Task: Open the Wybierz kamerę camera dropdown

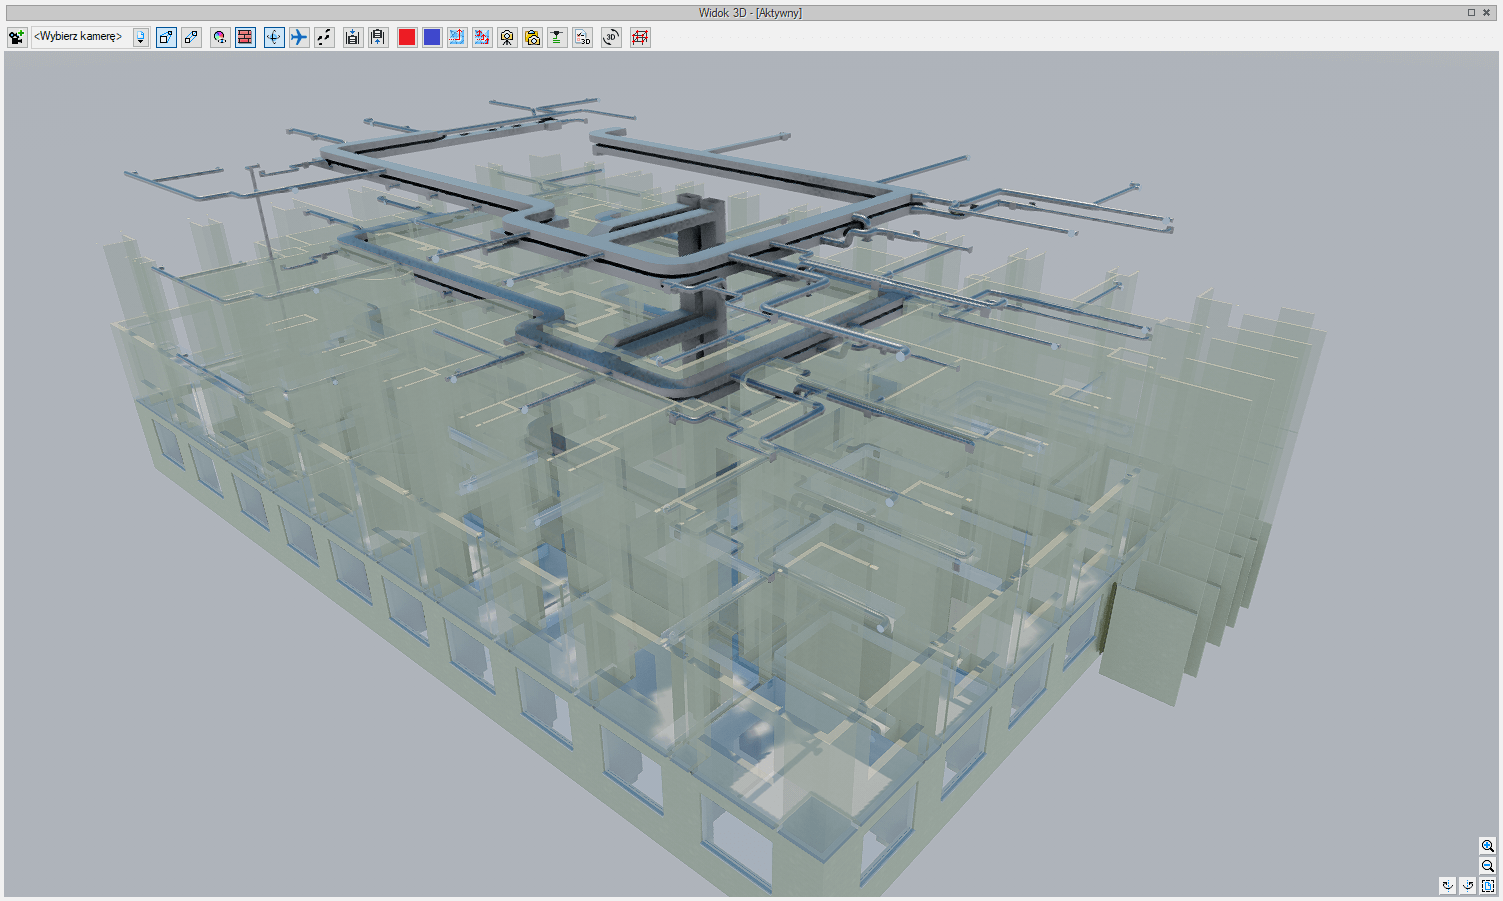Action: click(x=141, y=37)
